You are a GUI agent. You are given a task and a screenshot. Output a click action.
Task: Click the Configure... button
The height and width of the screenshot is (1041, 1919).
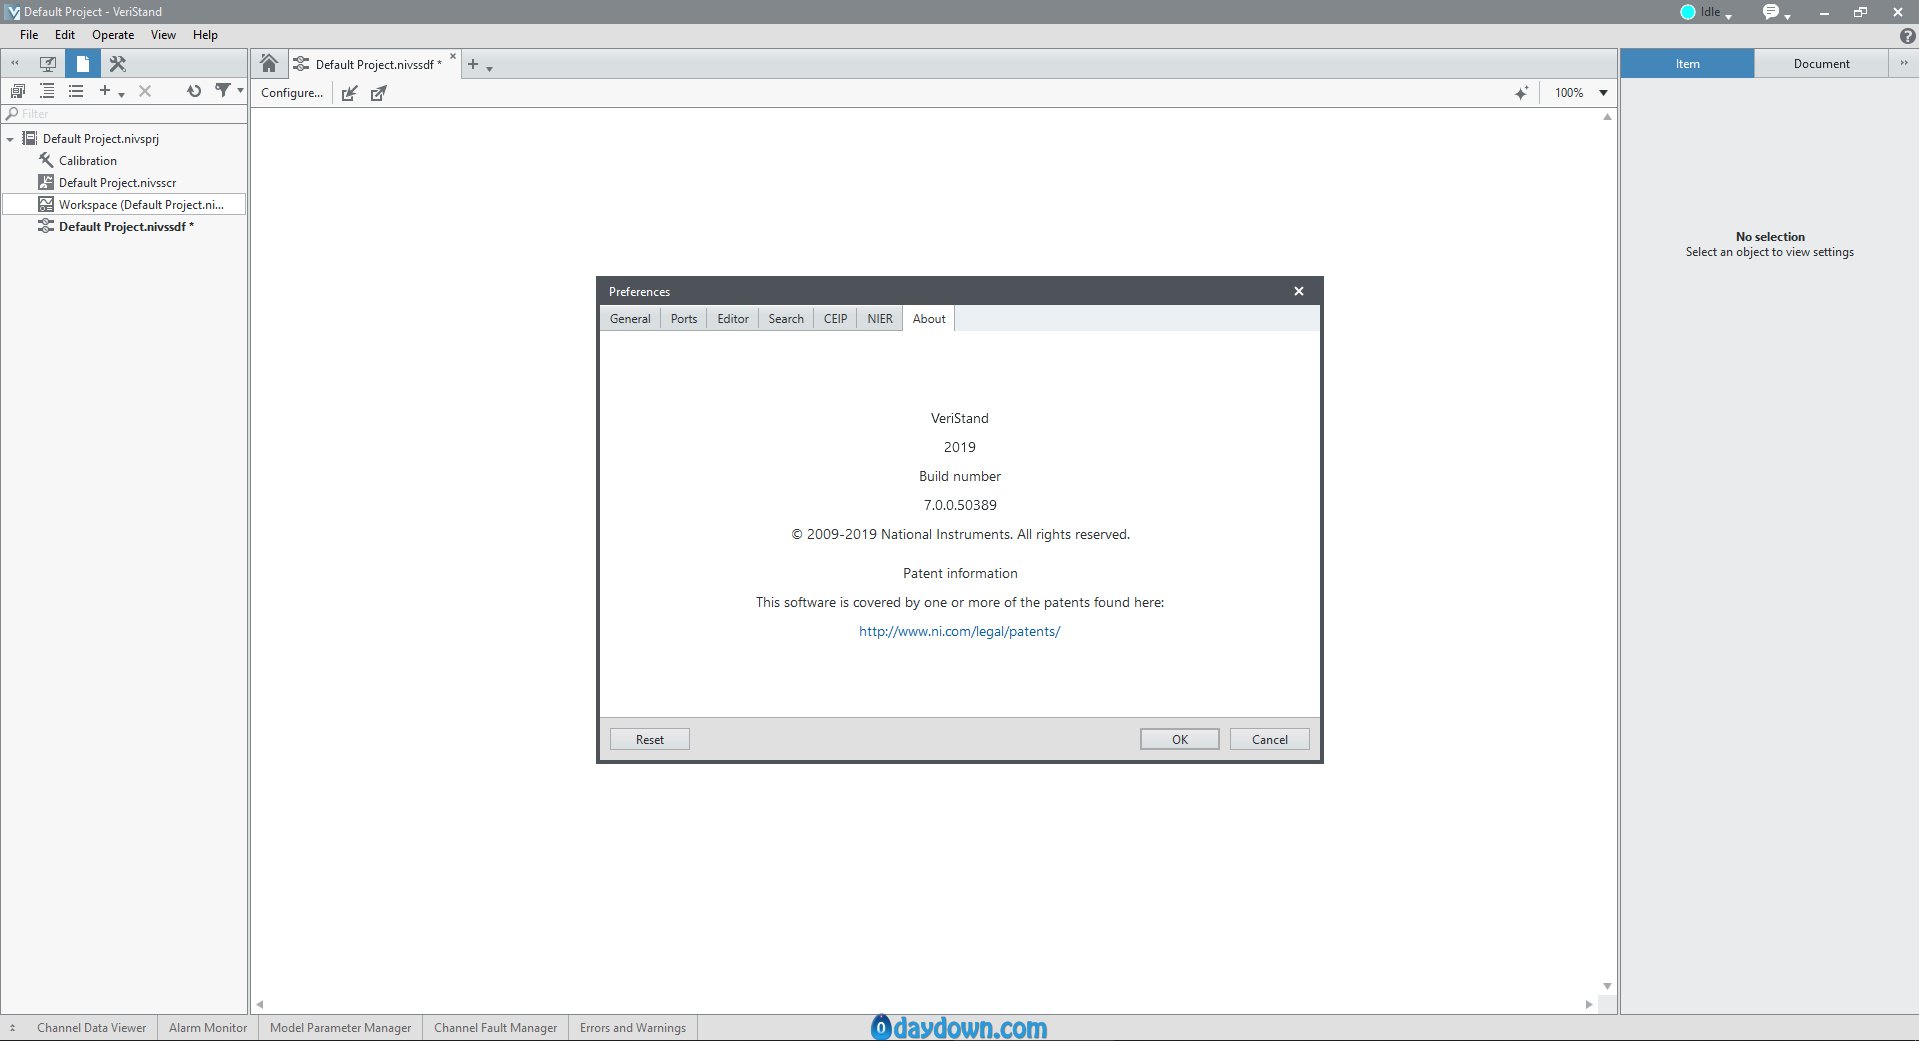coord(292,93)
